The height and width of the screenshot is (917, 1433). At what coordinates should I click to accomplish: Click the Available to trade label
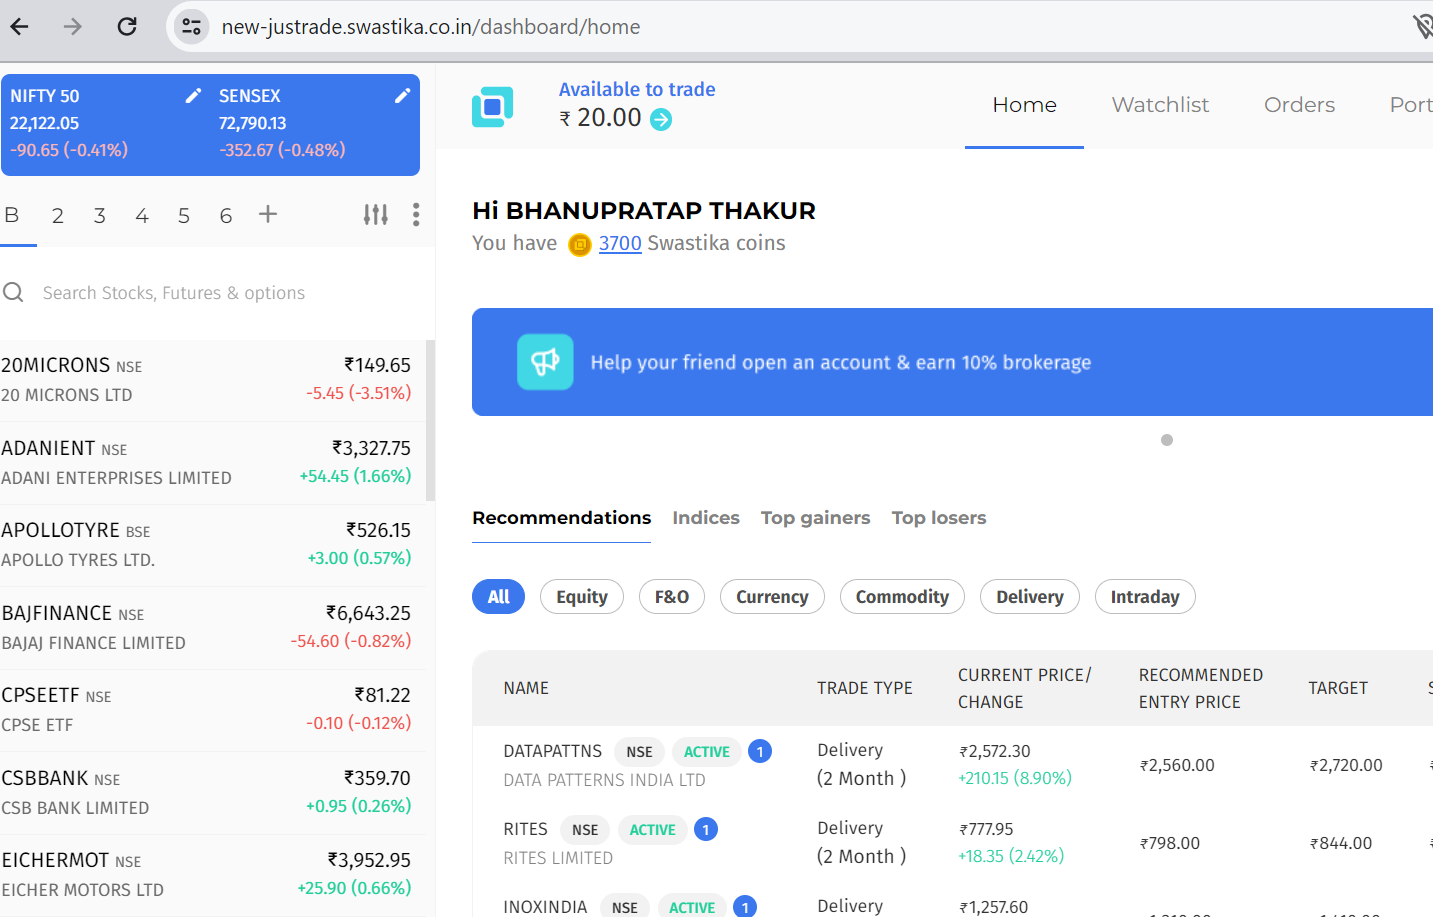[x=637, y=89]
